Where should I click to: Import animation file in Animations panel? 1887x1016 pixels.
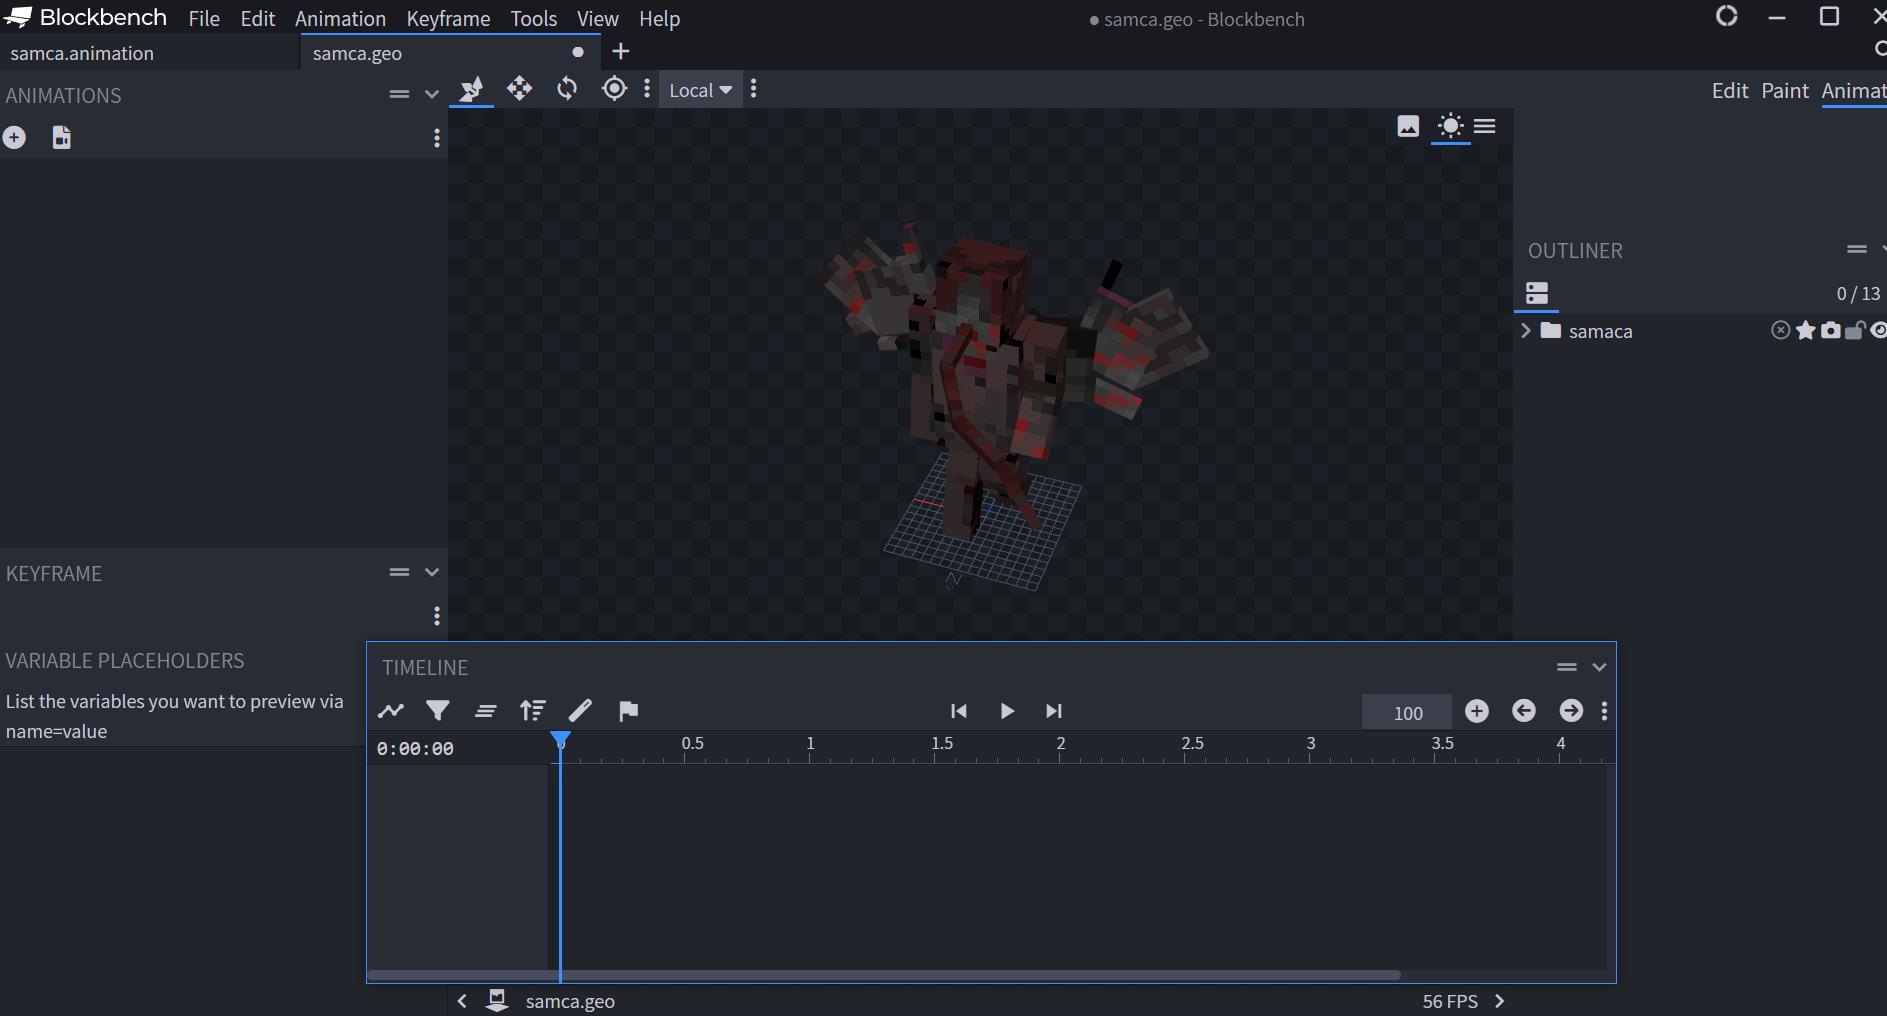click(61, 138)
